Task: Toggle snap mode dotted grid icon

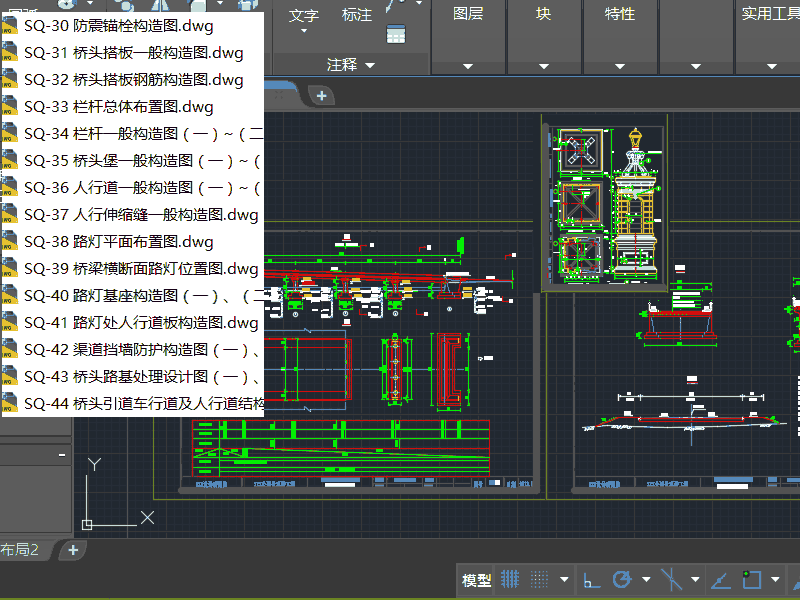Action: [540, 579]
